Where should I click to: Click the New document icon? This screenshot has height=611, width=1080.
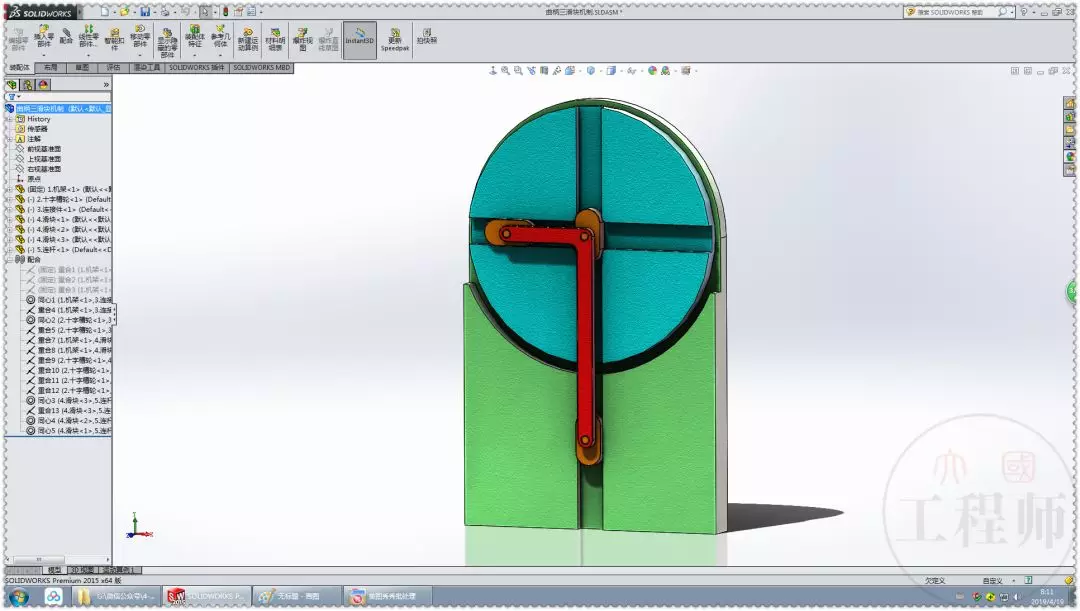(105, 12)
